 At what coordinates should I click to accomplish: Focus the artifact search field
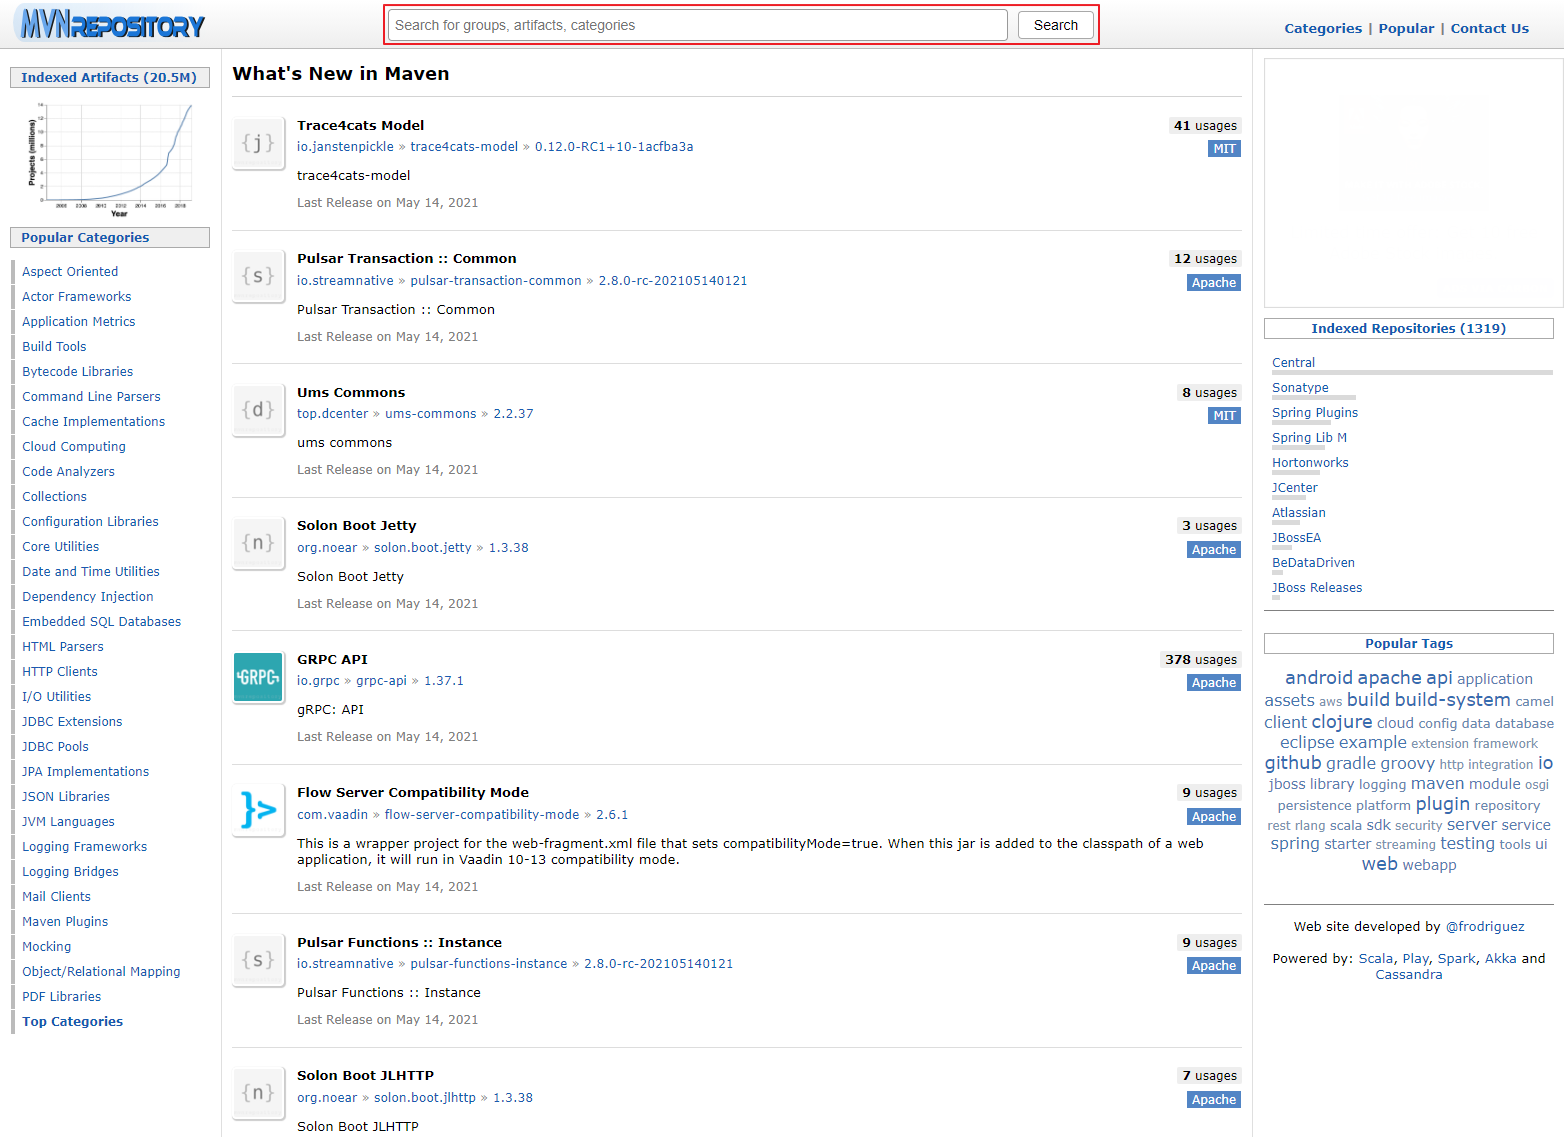pyautogui.click(x=698, y=25)
